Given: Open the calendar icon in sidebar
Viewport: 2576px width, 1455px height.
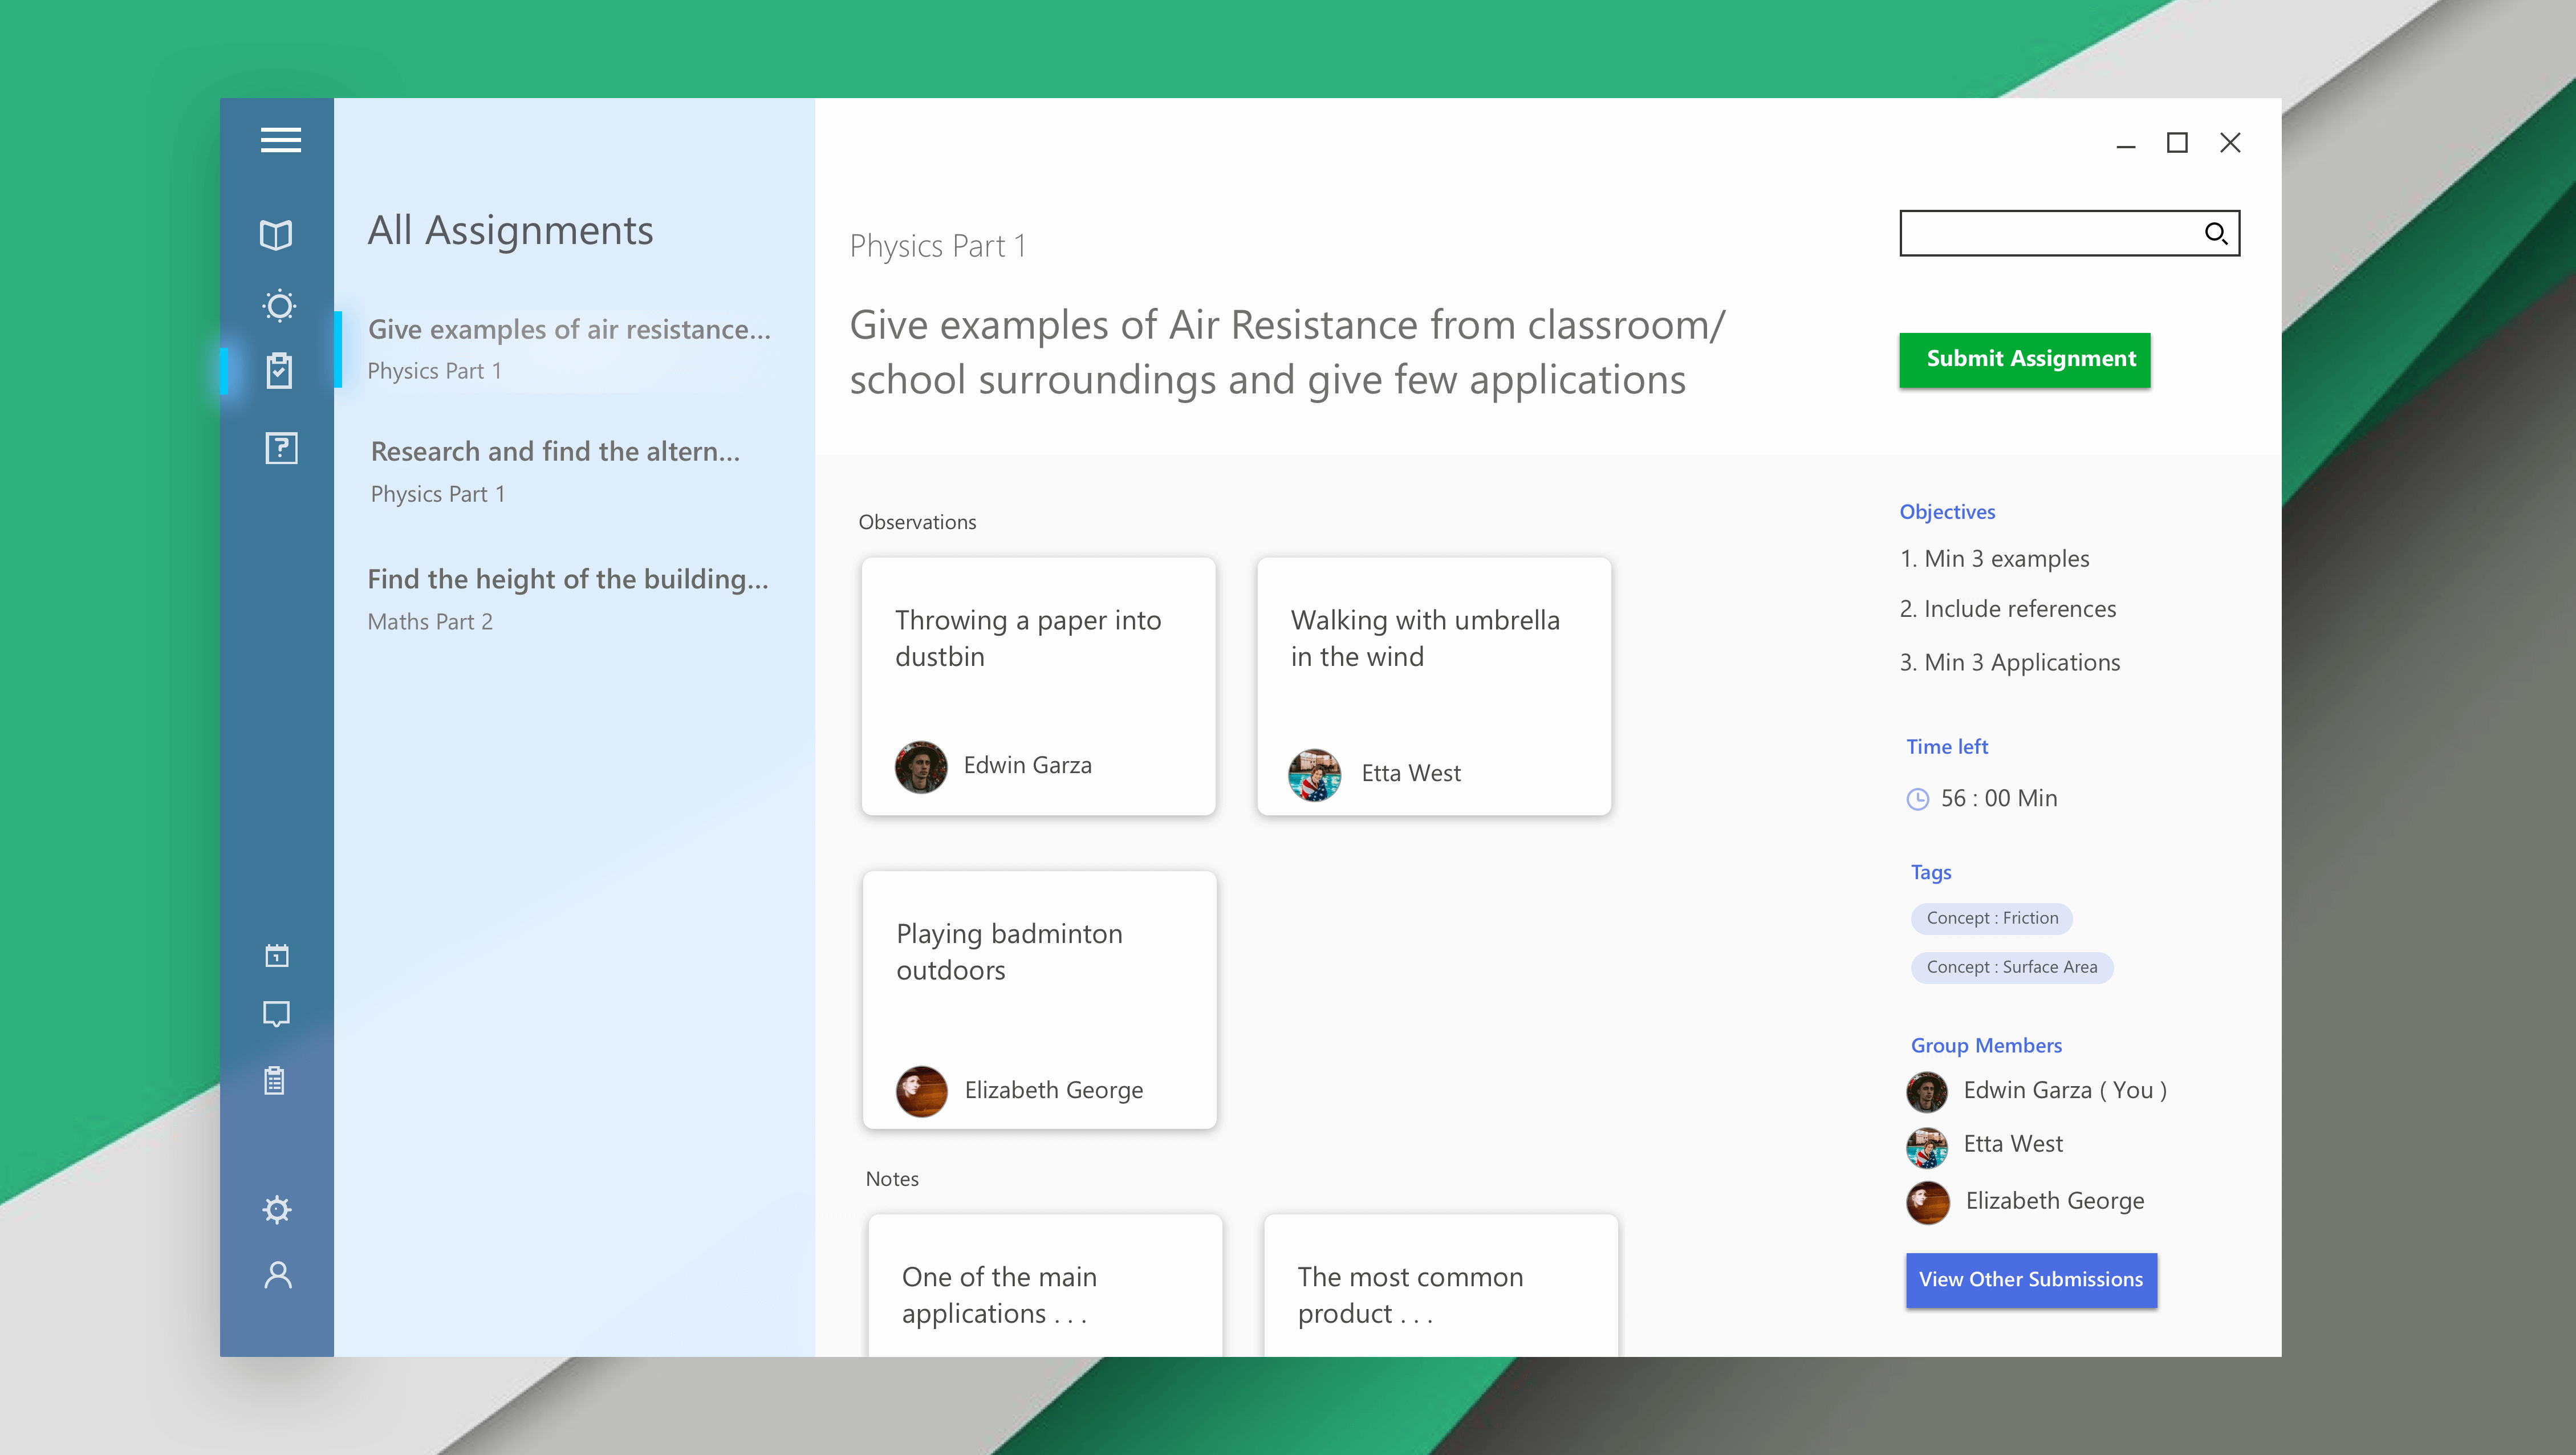Looking at the screenshot, I should [x=277, y=955].
